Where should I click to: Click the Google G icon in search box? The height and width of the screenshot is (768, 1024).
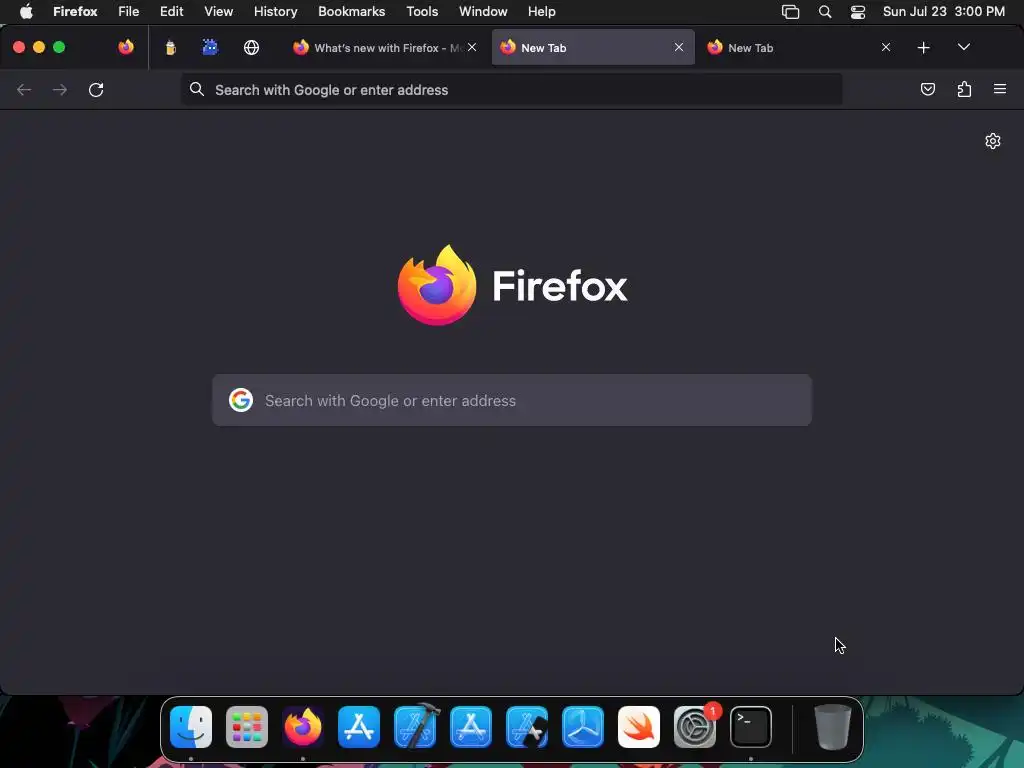pos(241,400)
